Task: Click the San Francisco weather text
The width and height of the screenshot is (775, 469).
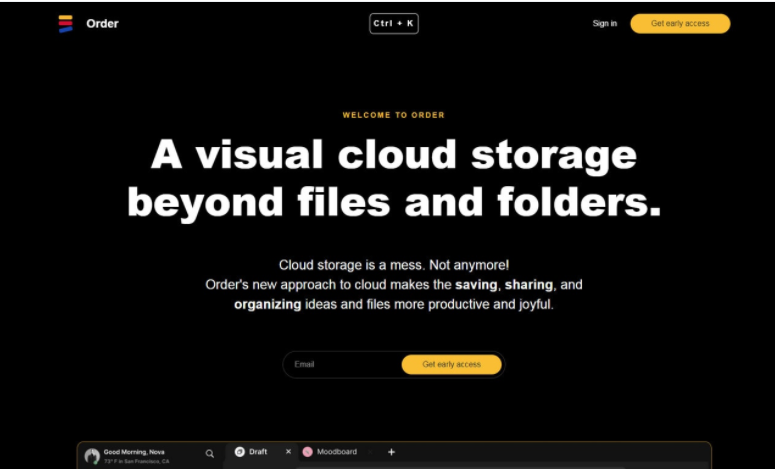Action: 136,462
